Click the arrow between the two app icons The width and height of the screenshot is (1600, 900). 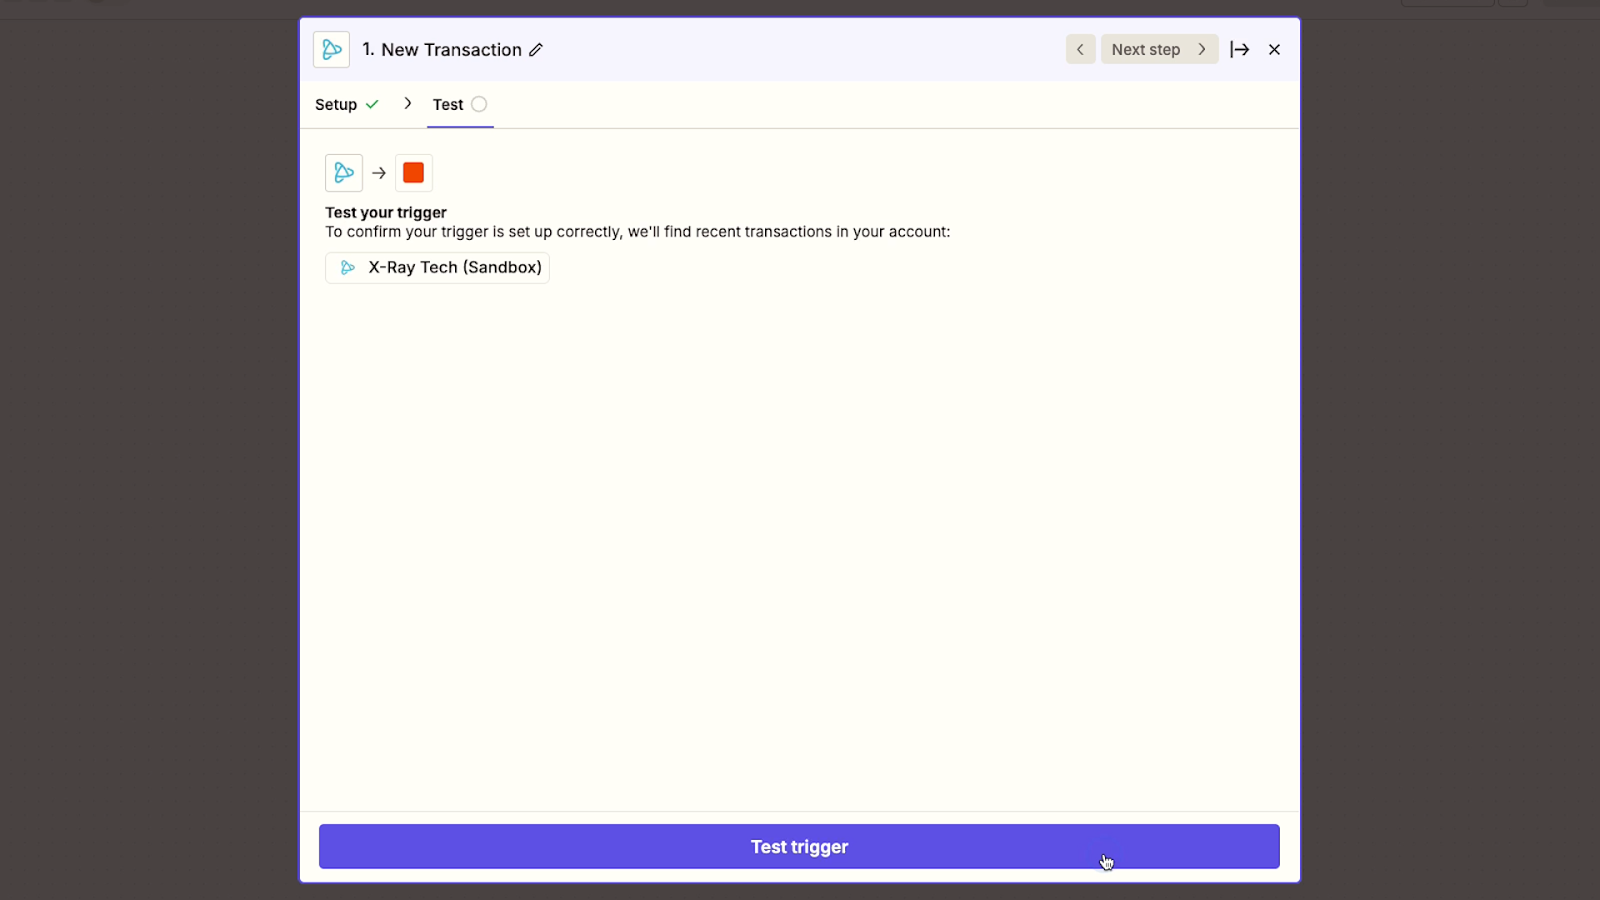point(379,173)
